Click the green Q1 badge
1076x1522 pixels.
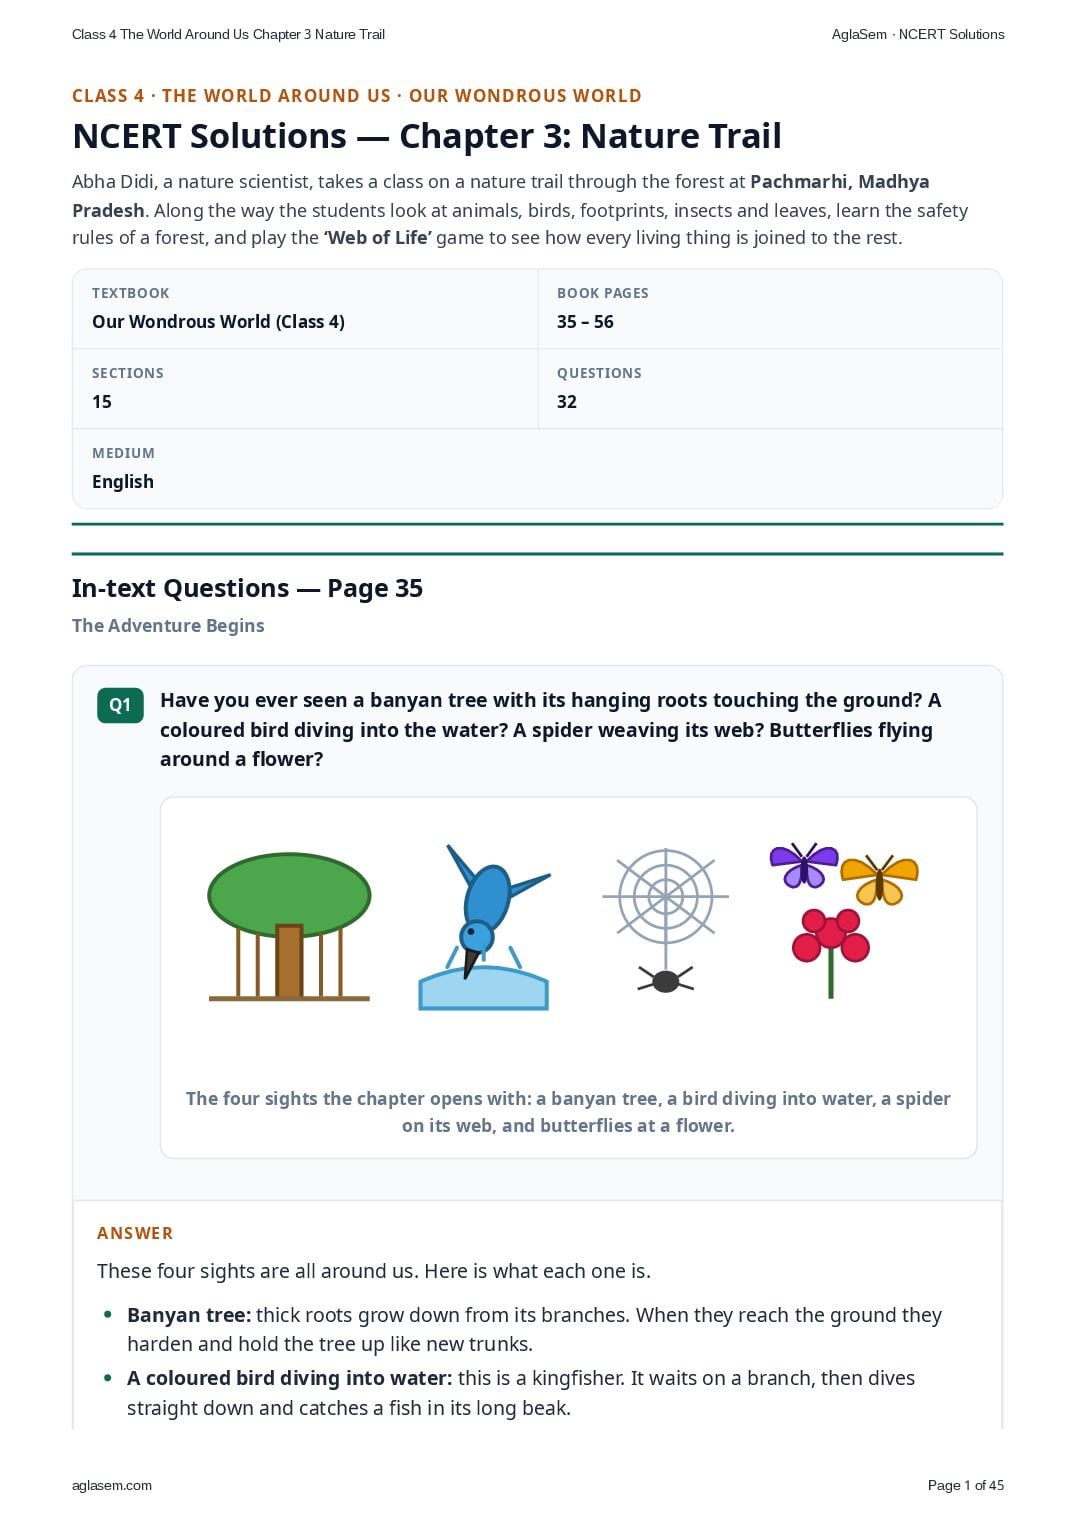tap(120, 705)
